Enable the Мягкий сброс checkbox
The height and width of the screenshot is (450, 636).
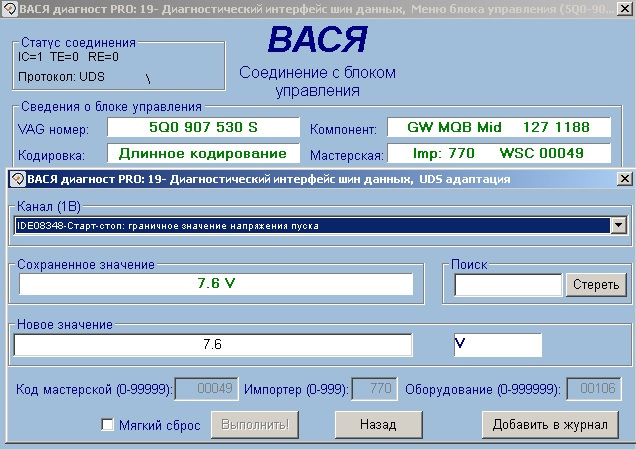tap(107, 424)
